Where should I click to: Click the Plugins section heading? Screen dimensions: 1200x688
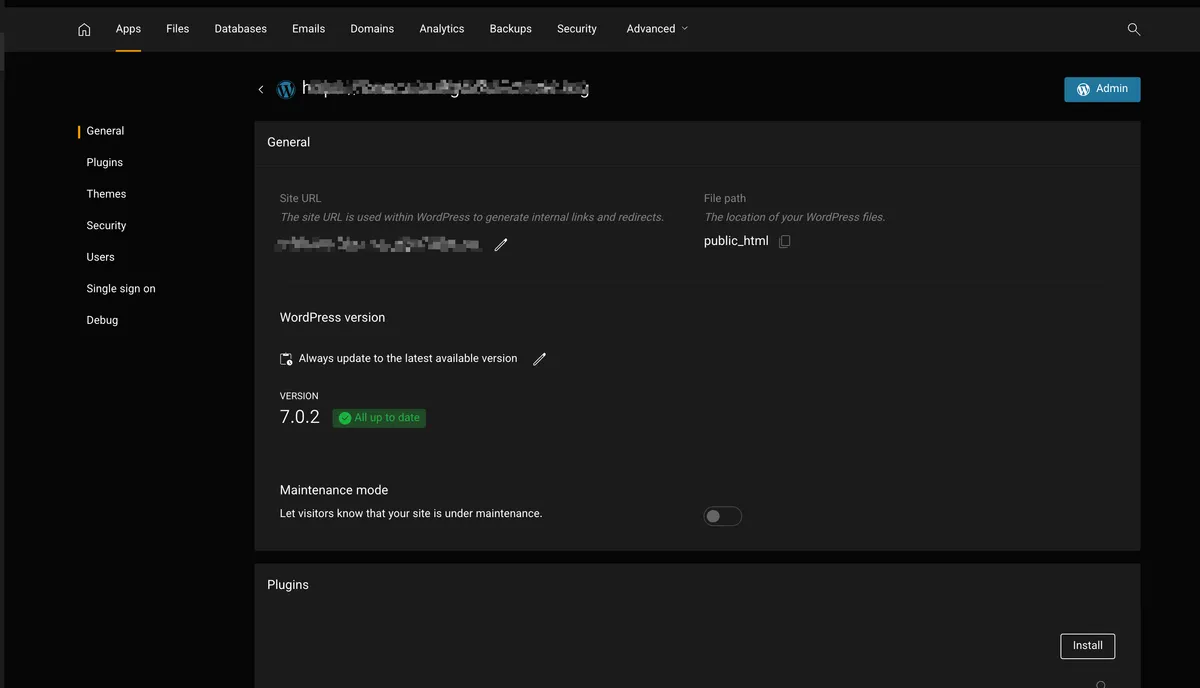(x=288, y=585)
